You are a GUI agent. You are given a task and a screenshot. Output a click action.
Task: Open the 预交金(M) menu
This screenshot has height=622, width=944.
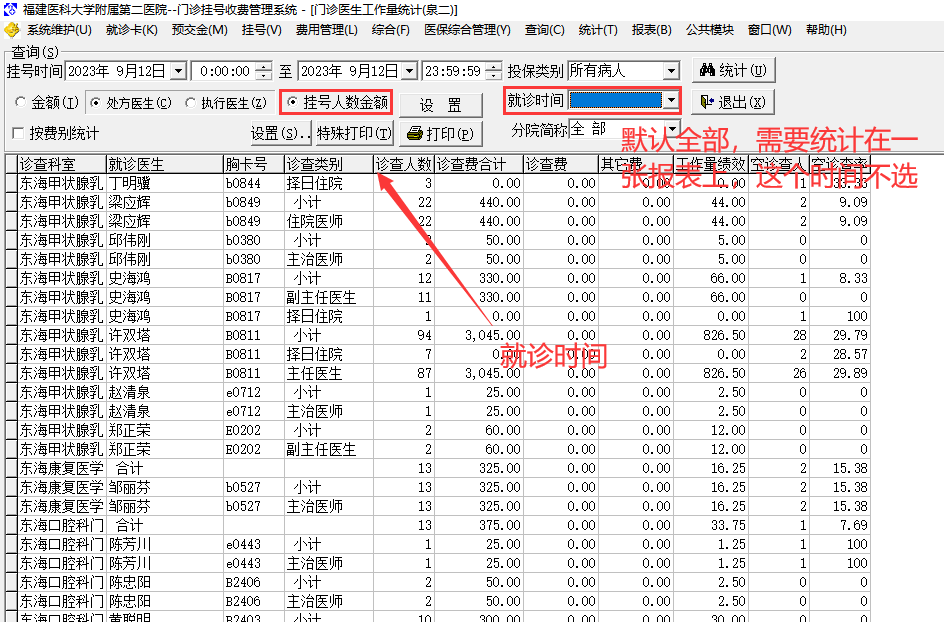pos(199,30)
